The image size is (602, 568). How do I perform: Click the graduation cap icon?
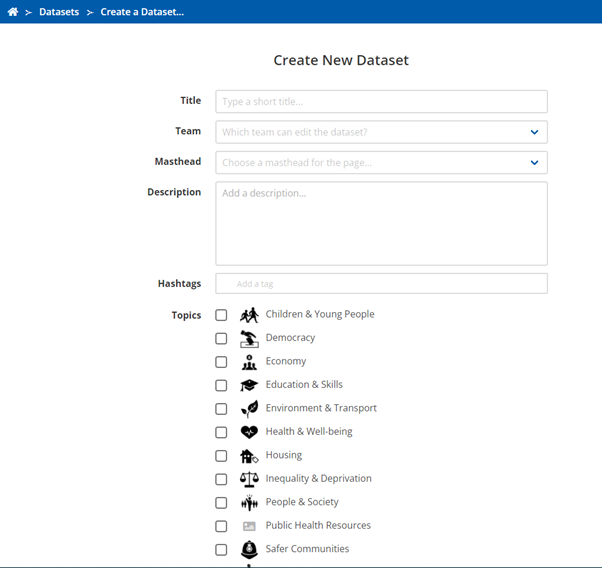249,385
